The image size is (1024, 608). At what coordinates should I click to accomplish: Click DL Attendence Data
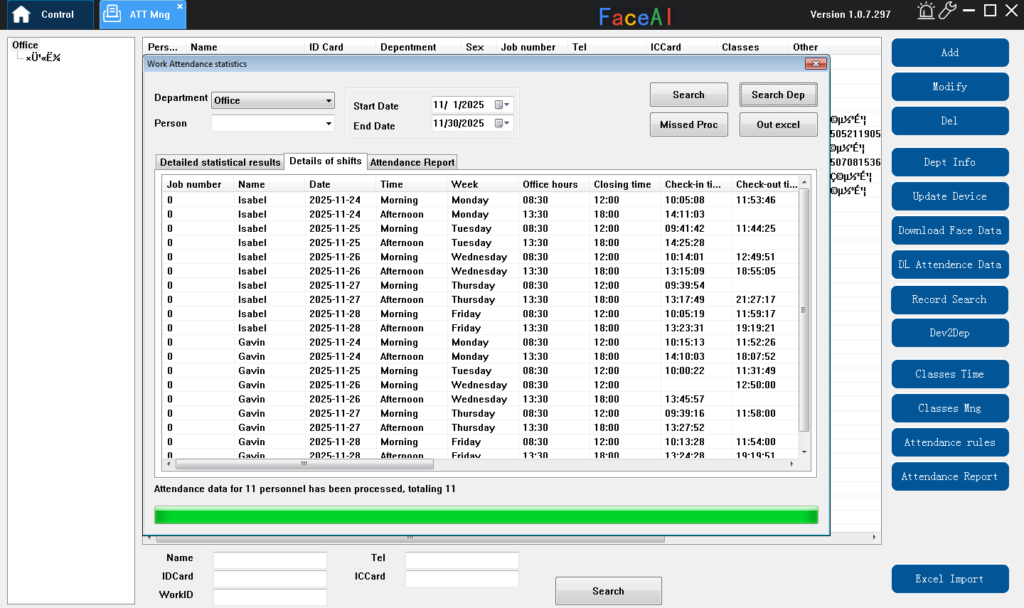(950, 264)
